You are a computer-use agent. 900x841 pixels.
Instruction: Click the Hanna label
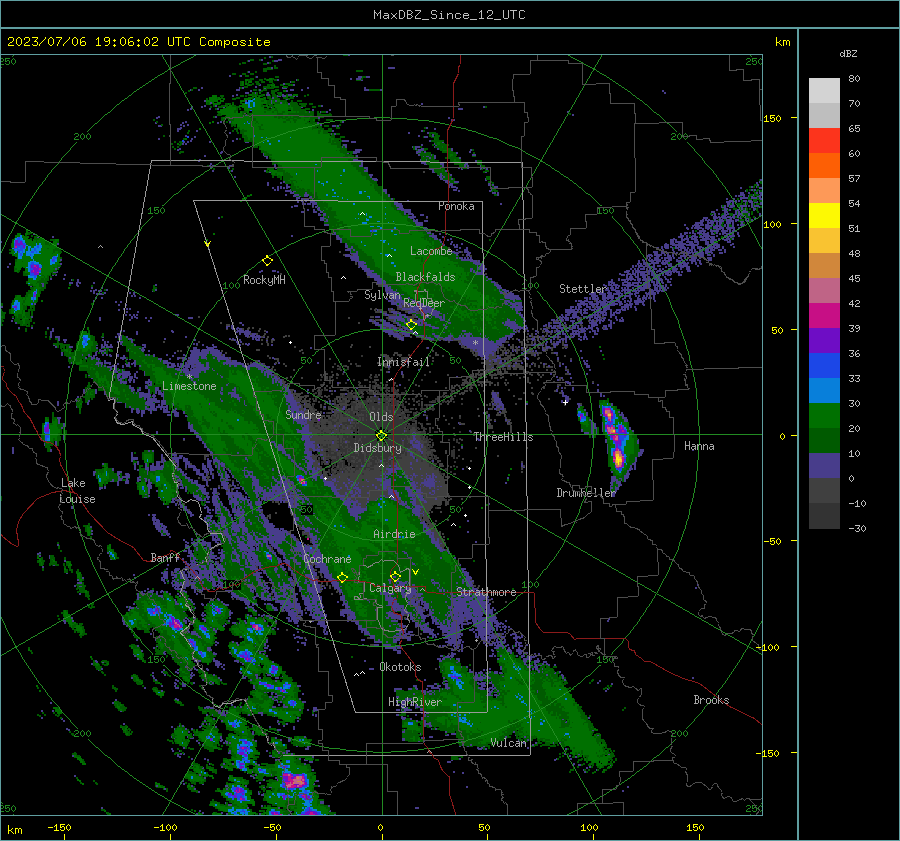[x=699, y=446]
